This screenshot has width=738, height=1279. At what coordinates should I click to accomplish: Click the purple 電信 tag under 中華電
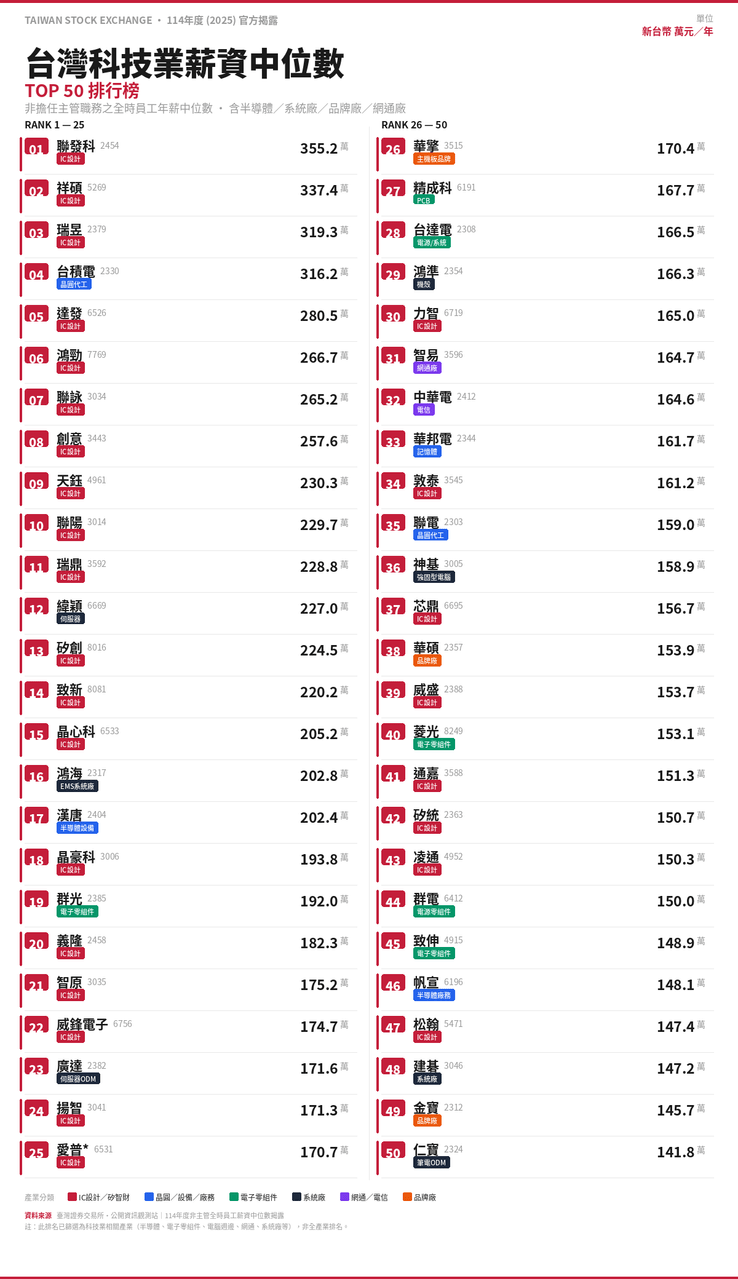[424, 410]
